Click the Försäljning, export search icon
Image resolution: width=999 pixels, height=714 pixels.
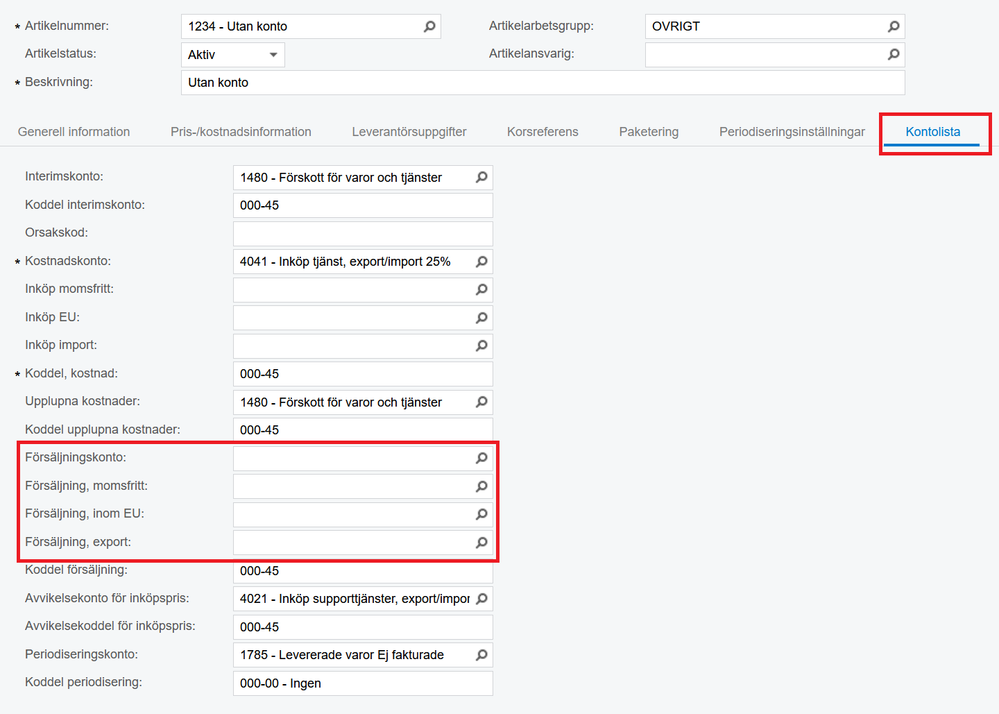[x=481, y=543]
